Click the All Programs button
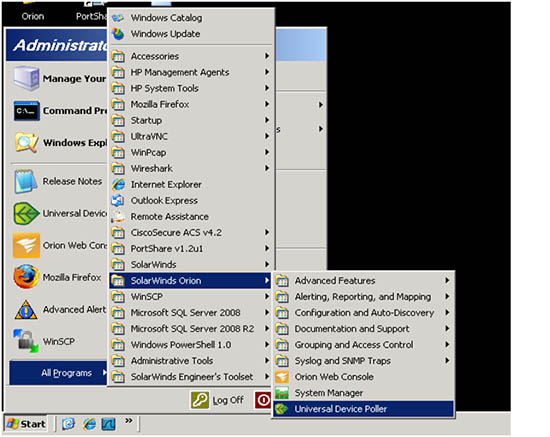The width and height of the screenshot is (550, 437). 58,373
